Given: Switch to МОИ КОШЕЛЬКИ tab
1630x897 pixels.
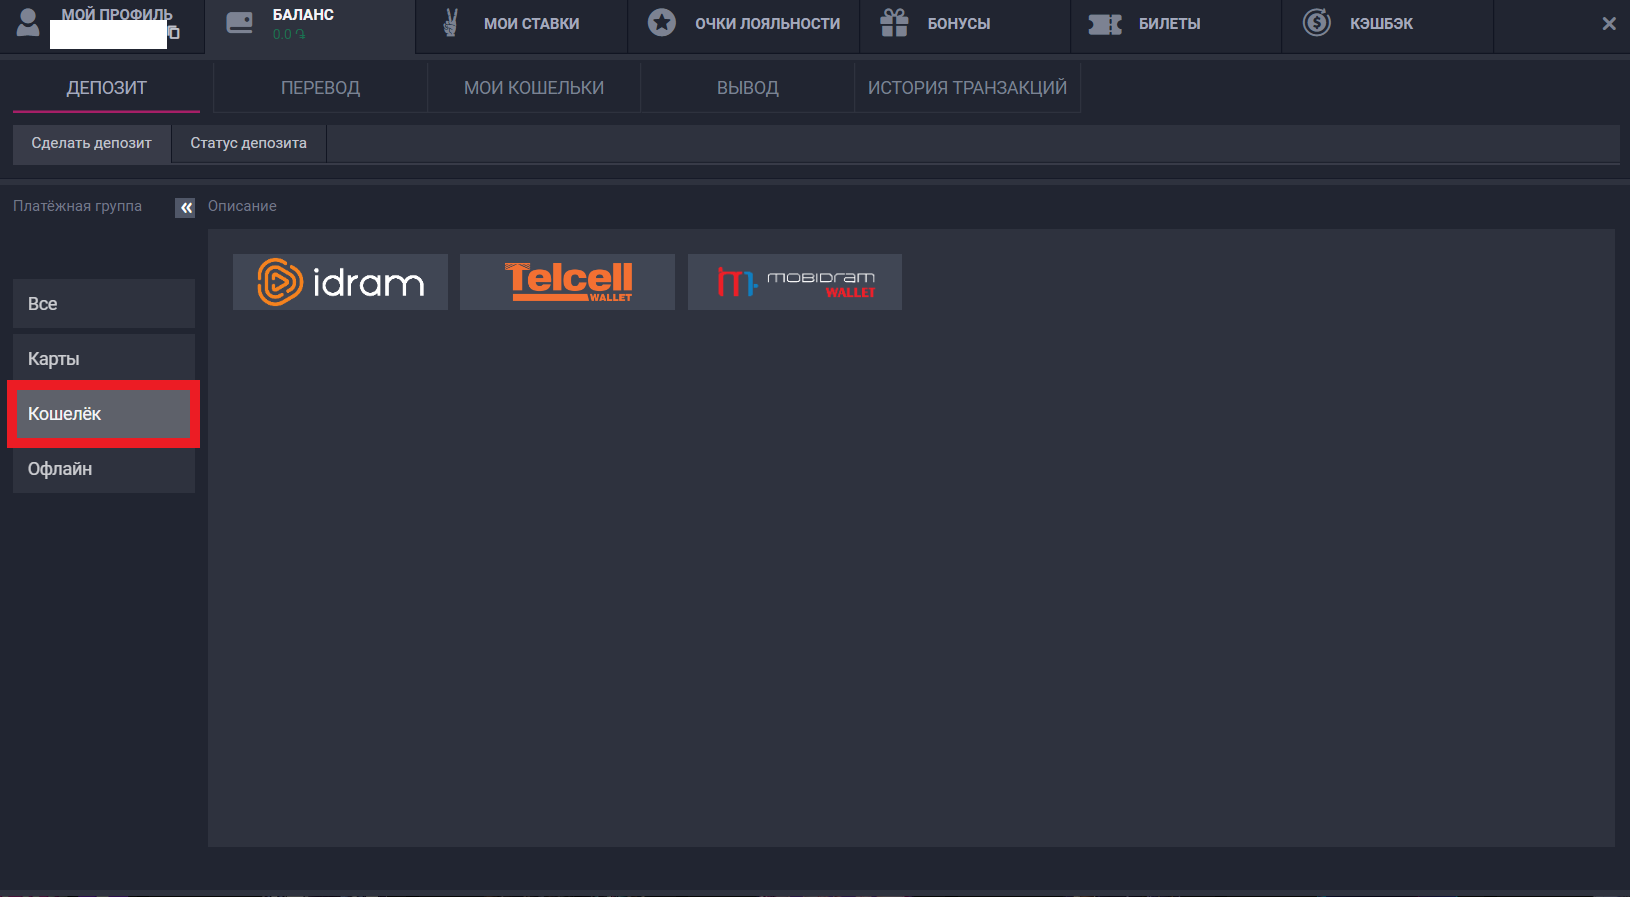Looking at the screenshot, I should click(534, 88).
